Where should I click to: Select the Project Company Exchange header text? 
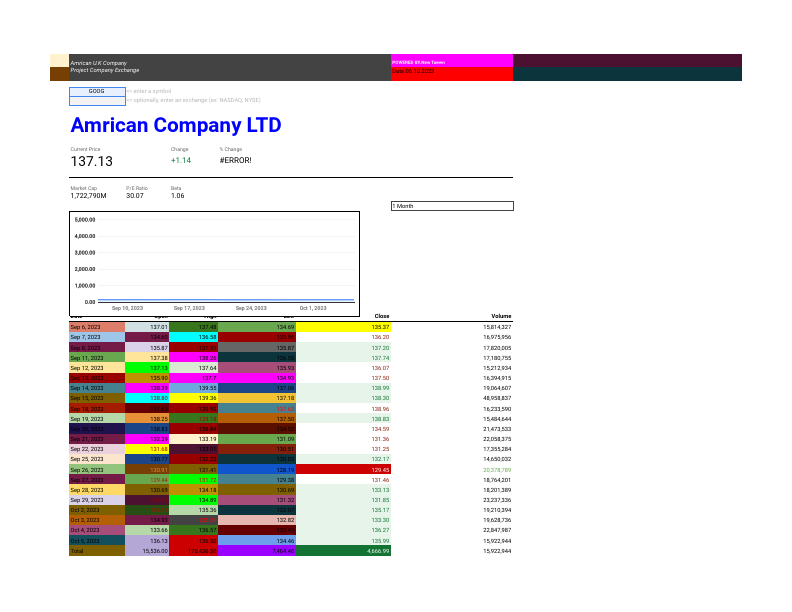tap(105, 70)
